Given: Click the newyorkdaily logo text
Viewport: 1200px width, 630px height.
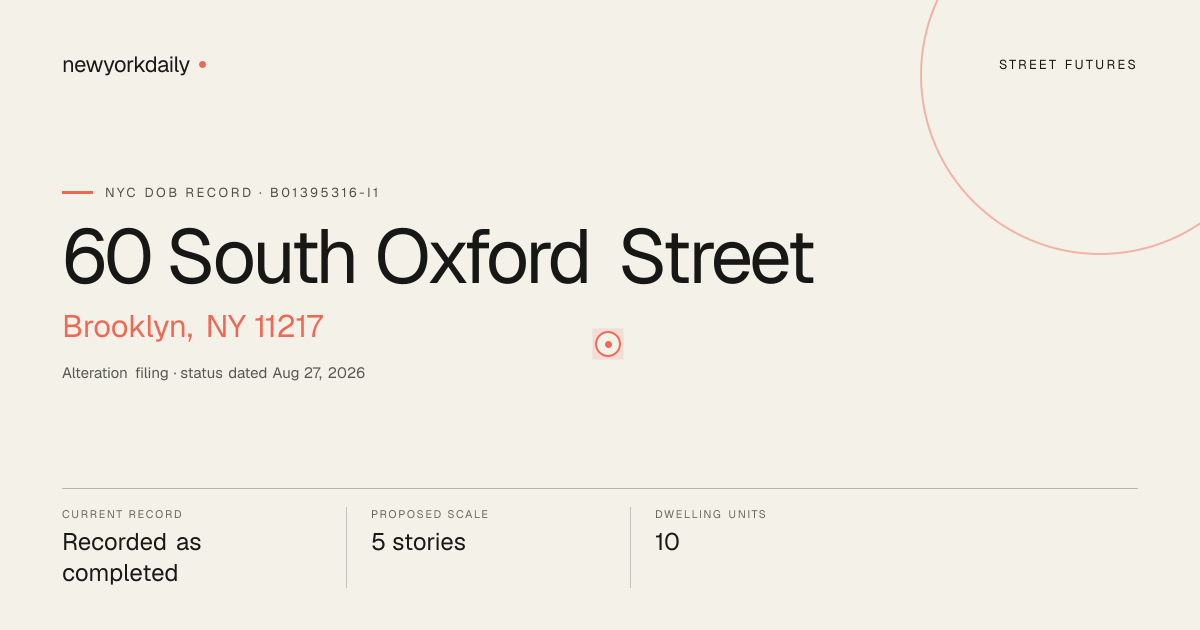Looking at the screenshot, I should 126,65.
